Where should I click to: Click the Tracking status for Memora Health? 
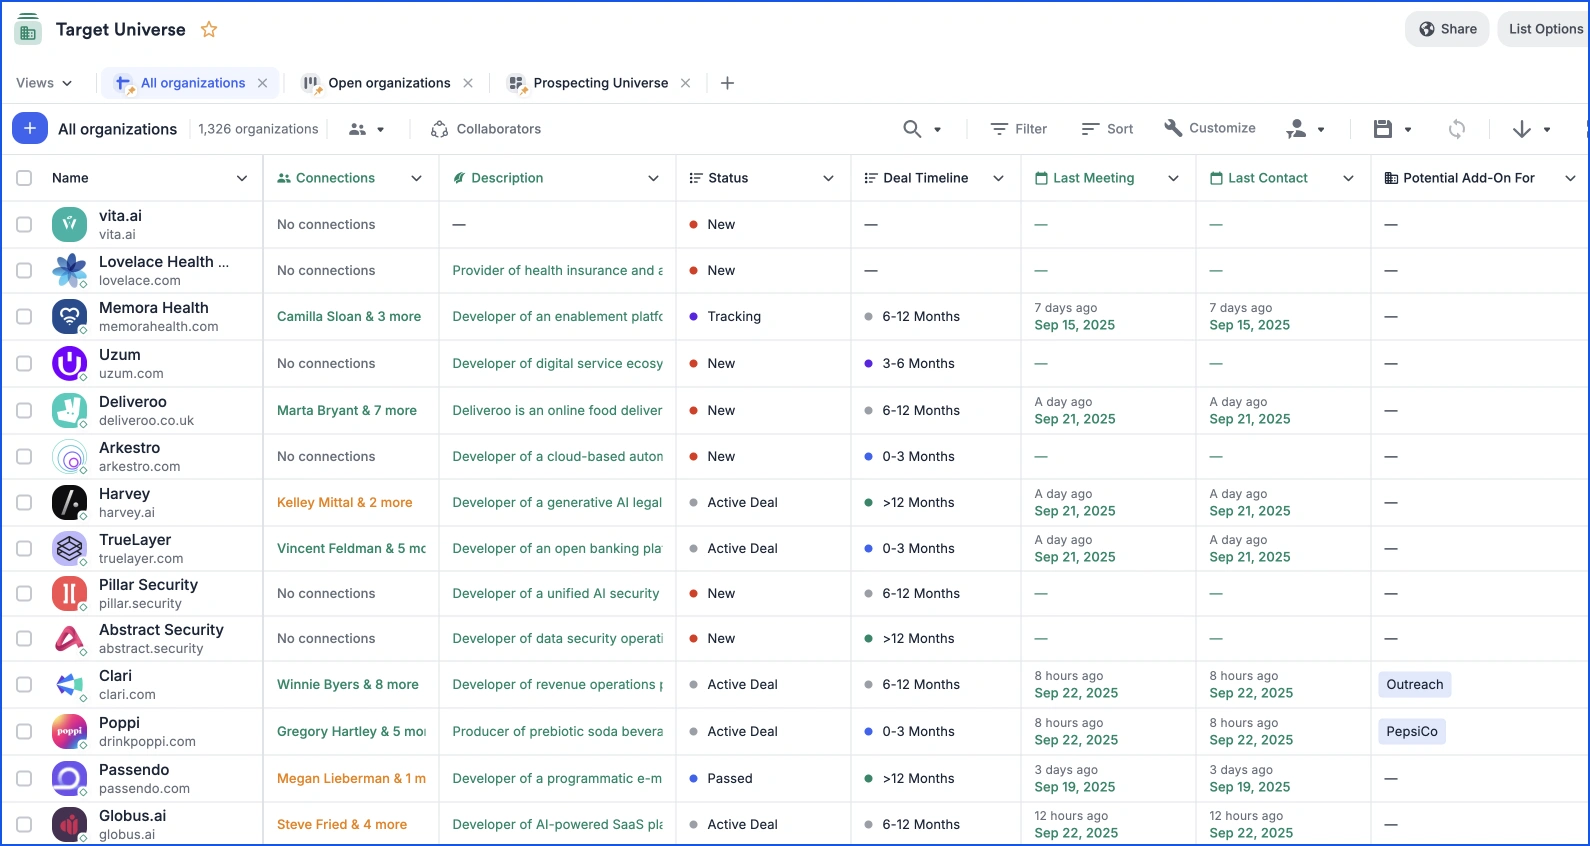(x=725, y=316)
